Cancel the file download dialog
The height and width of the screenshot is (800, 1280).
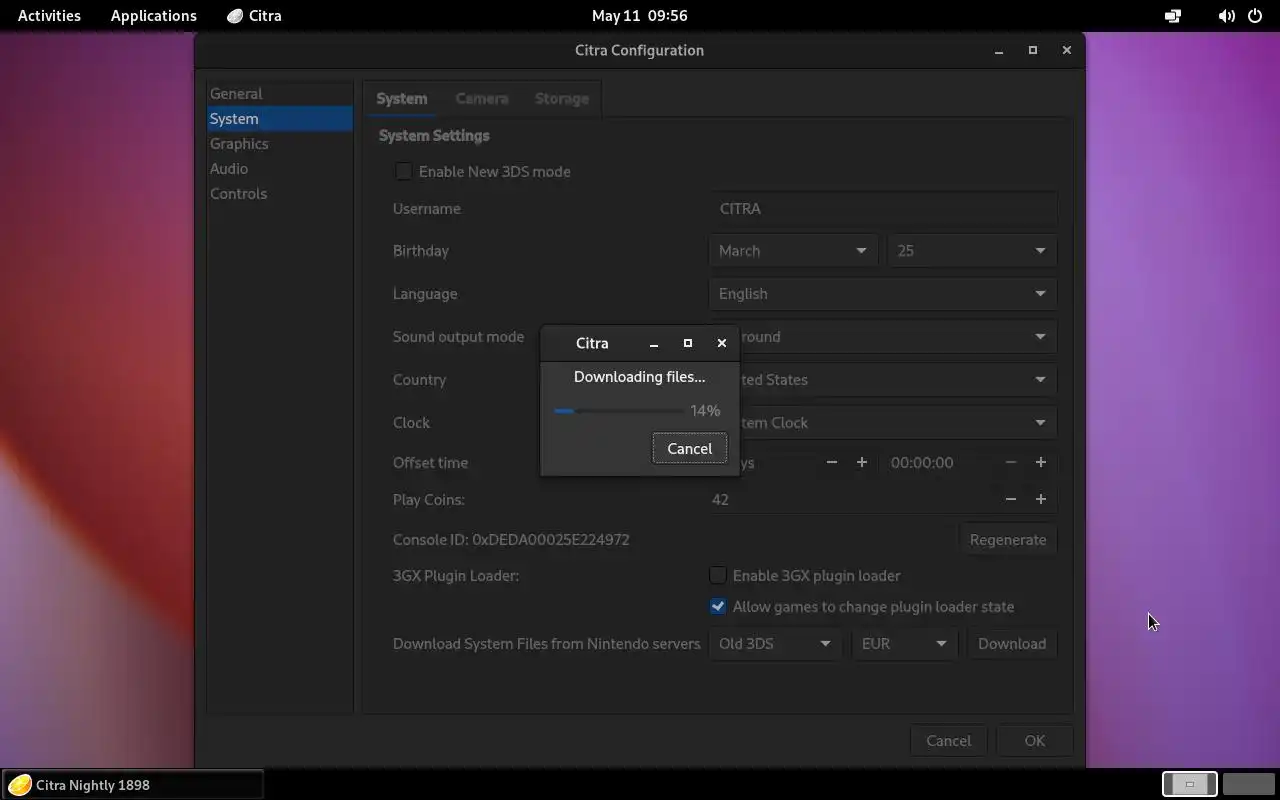pyautogui.click(x=690, y=448)
